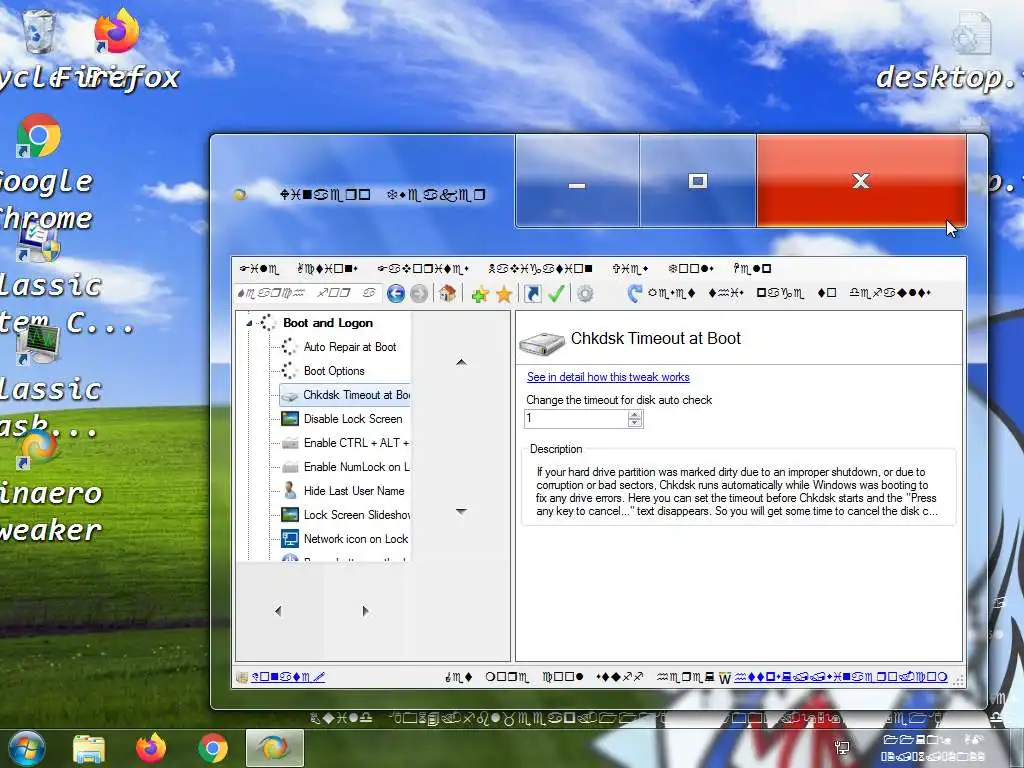Select Hide Last User Name in the tree
Screen dimensions: 1024x768
tap(354, 491)
